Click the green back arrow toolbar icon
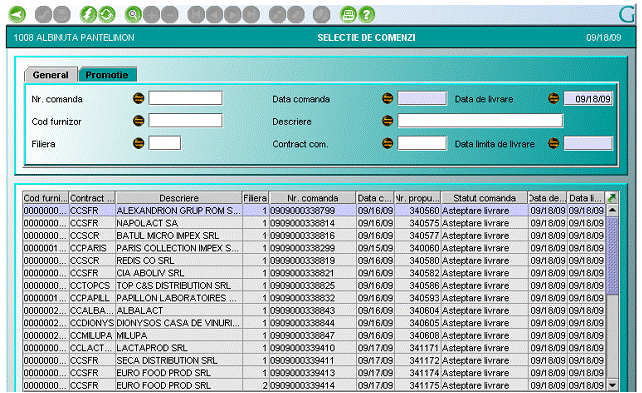 click(x=17, y=15)
